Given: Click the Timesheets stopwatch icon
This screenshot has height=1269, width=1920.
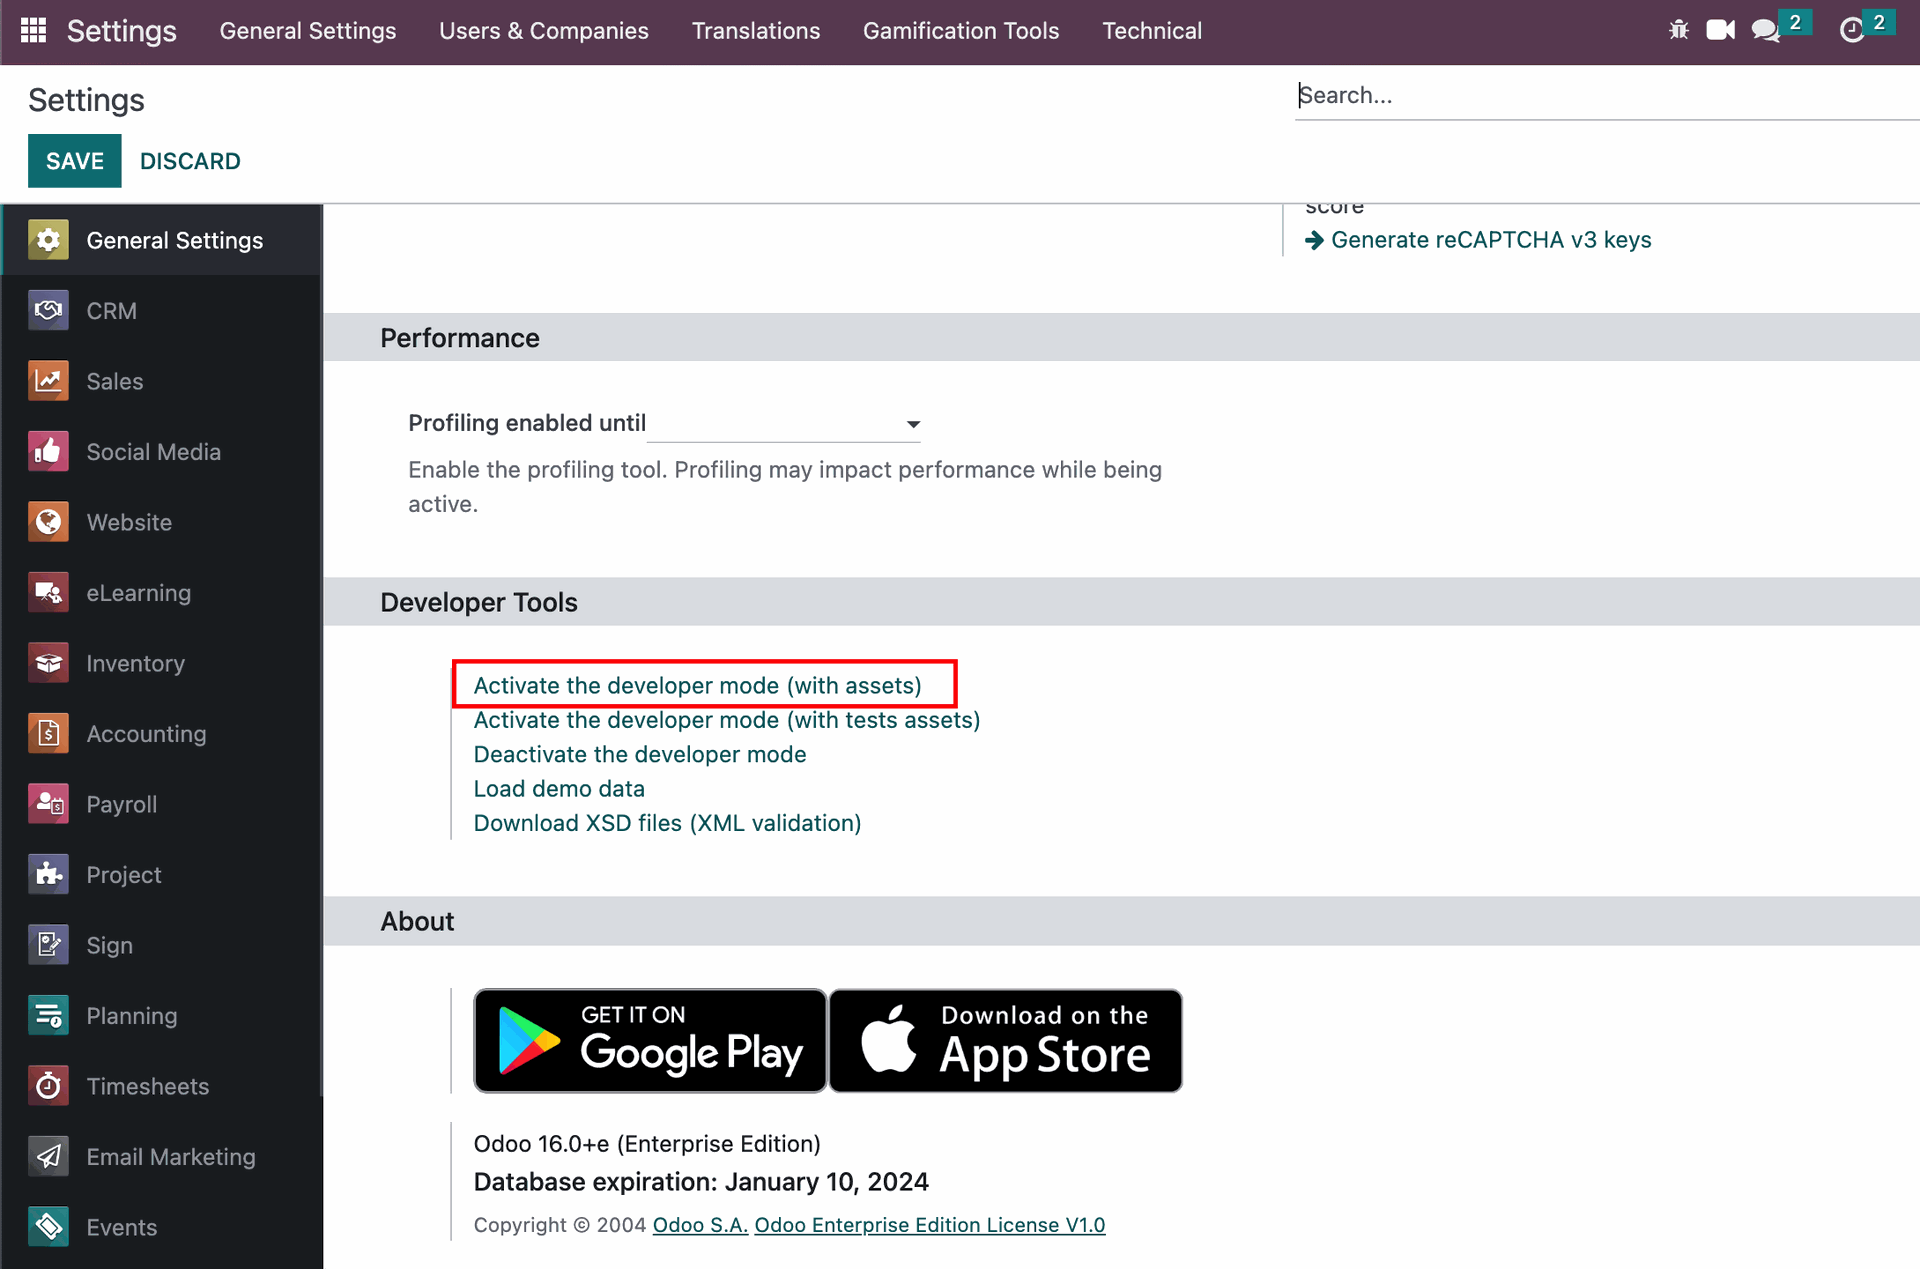Looking at the screenshot, I should pyautogui.click(x=48, y=1086).
